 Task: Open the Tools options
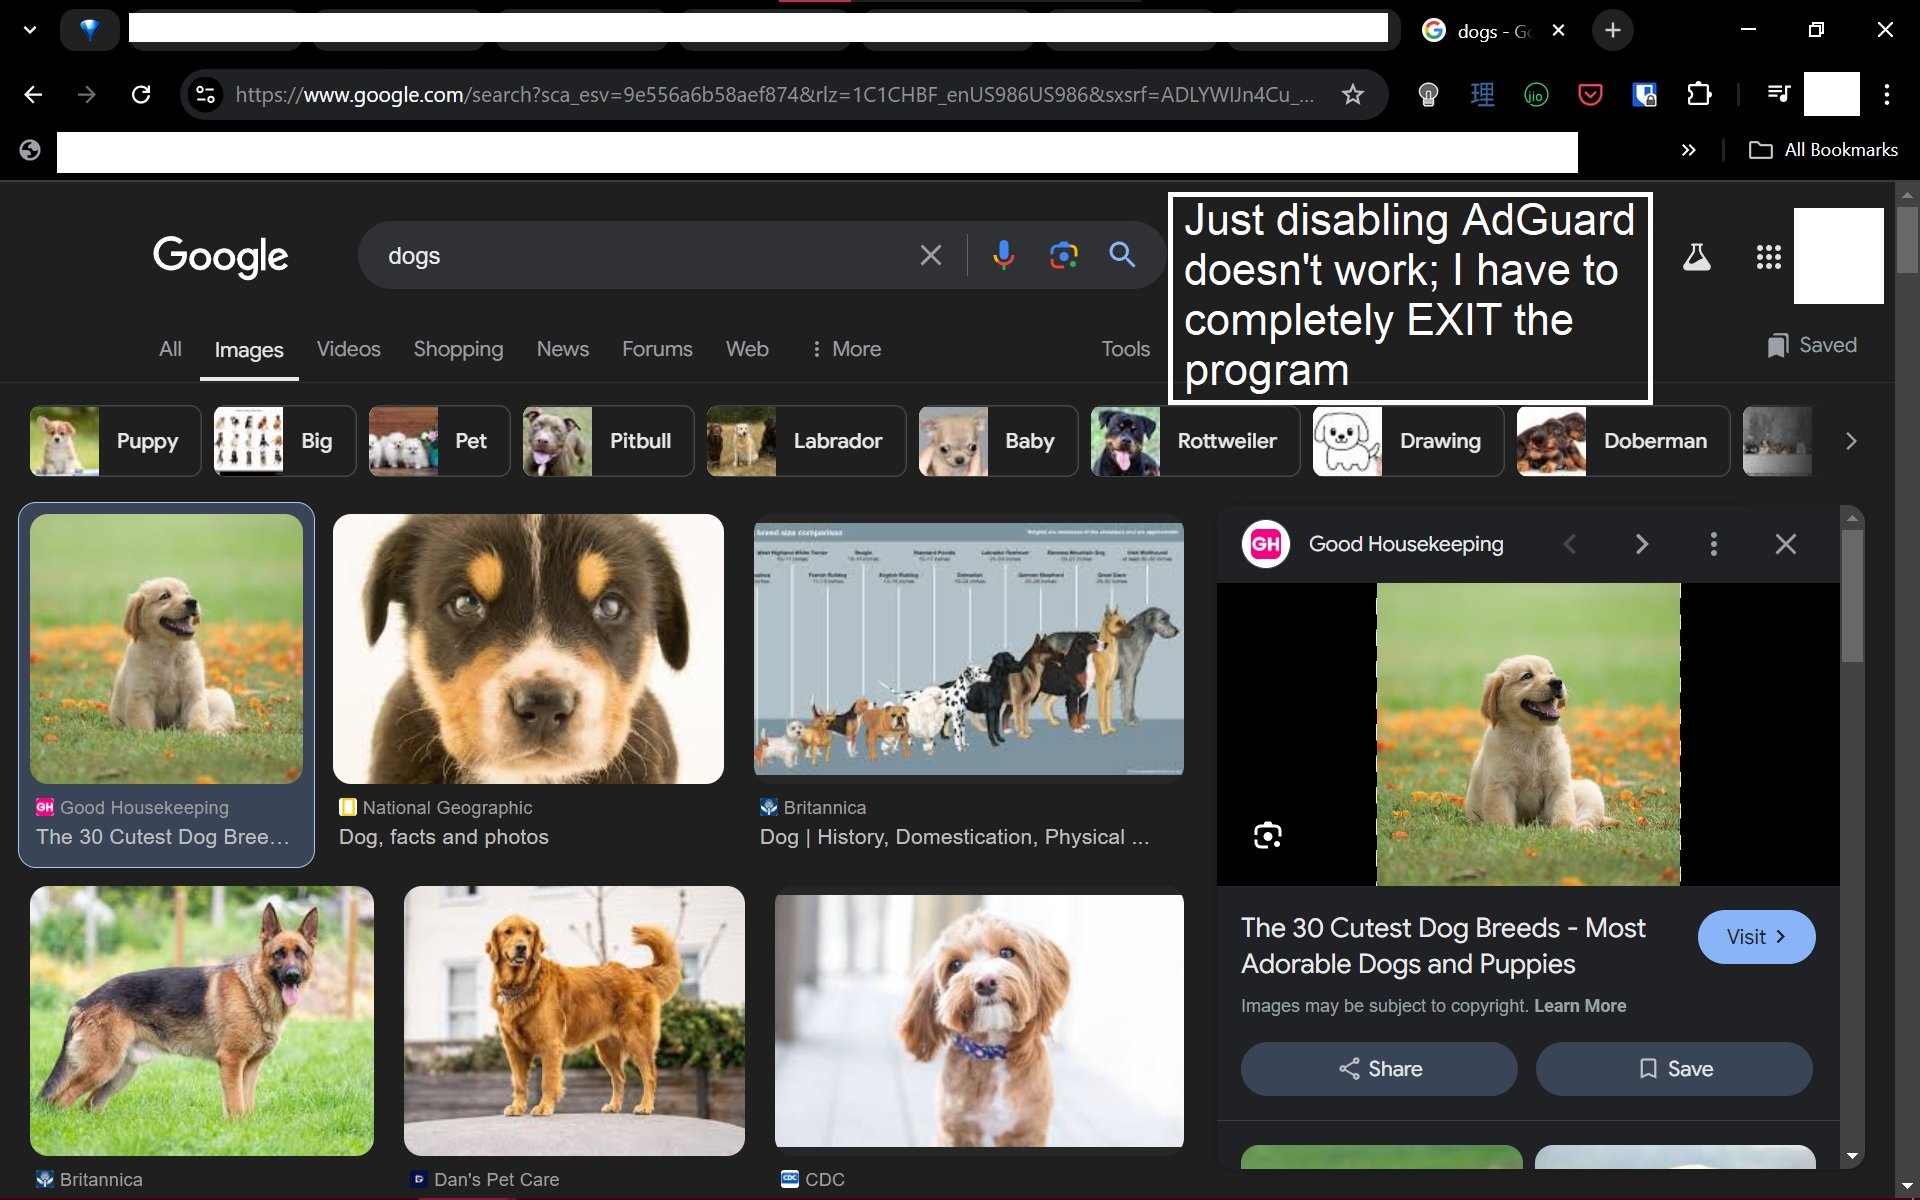[1125, 349]
